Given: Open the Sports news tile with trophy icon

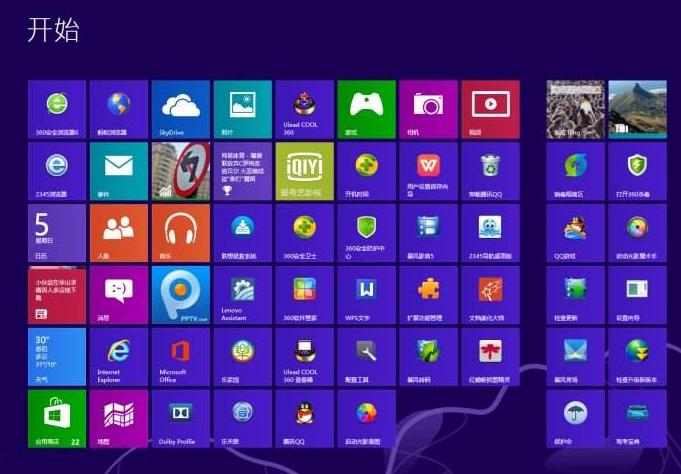Looking at the screenshot, I should click(x=243, y=172).
